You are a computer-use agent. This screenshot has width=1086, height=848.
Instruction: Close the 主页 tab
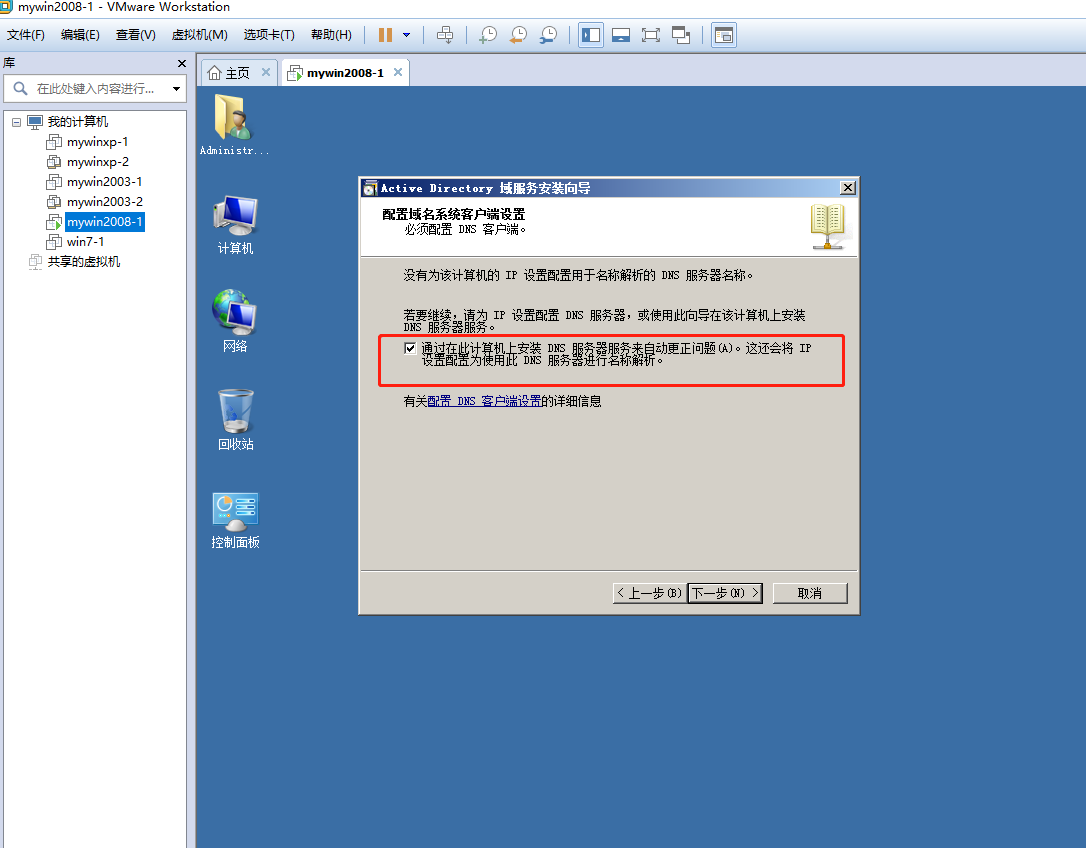coord(266,72)
